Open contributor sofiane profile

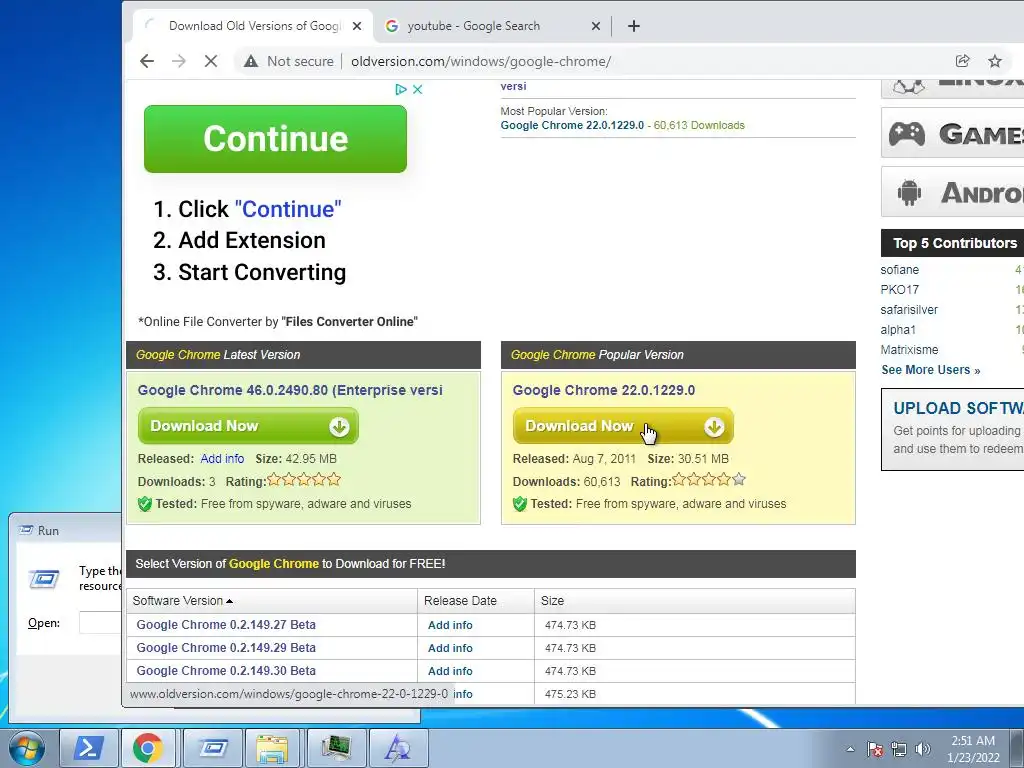899,270
